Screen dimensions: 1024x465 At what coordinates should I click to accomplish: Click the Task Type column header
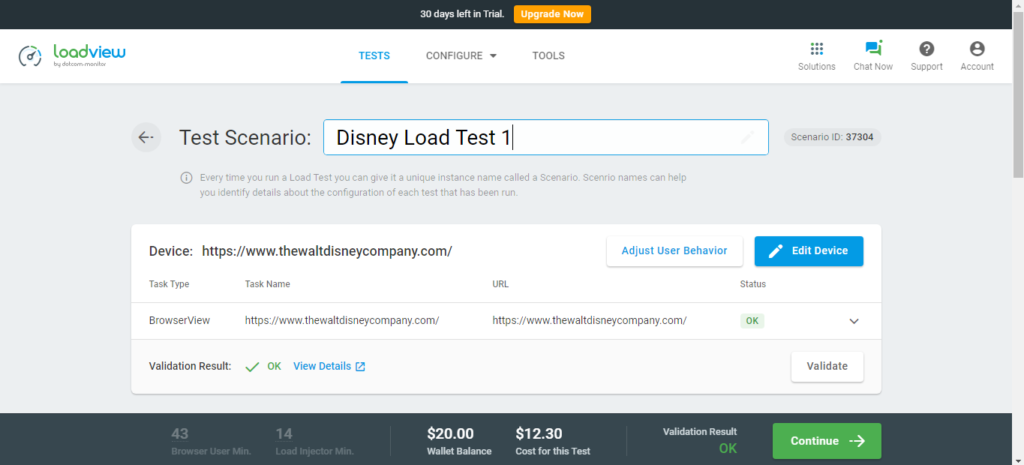click(169, 284)
